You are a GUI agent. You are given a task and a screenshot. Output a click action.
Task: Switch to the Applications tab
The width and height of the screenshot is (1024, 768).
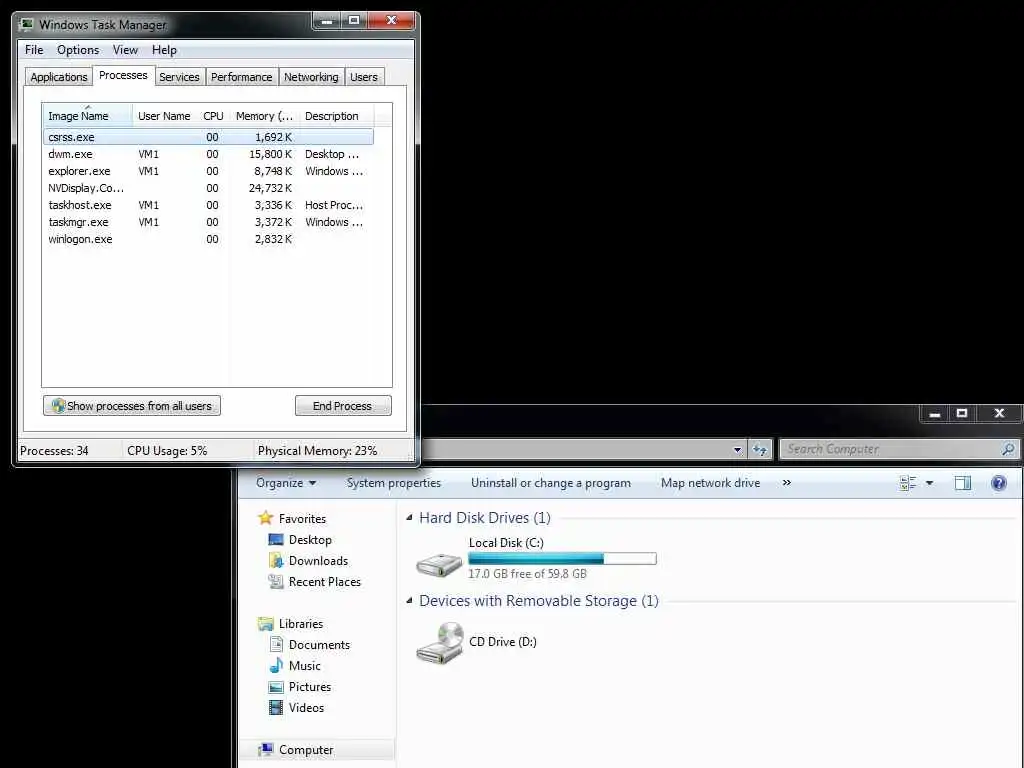59,77
